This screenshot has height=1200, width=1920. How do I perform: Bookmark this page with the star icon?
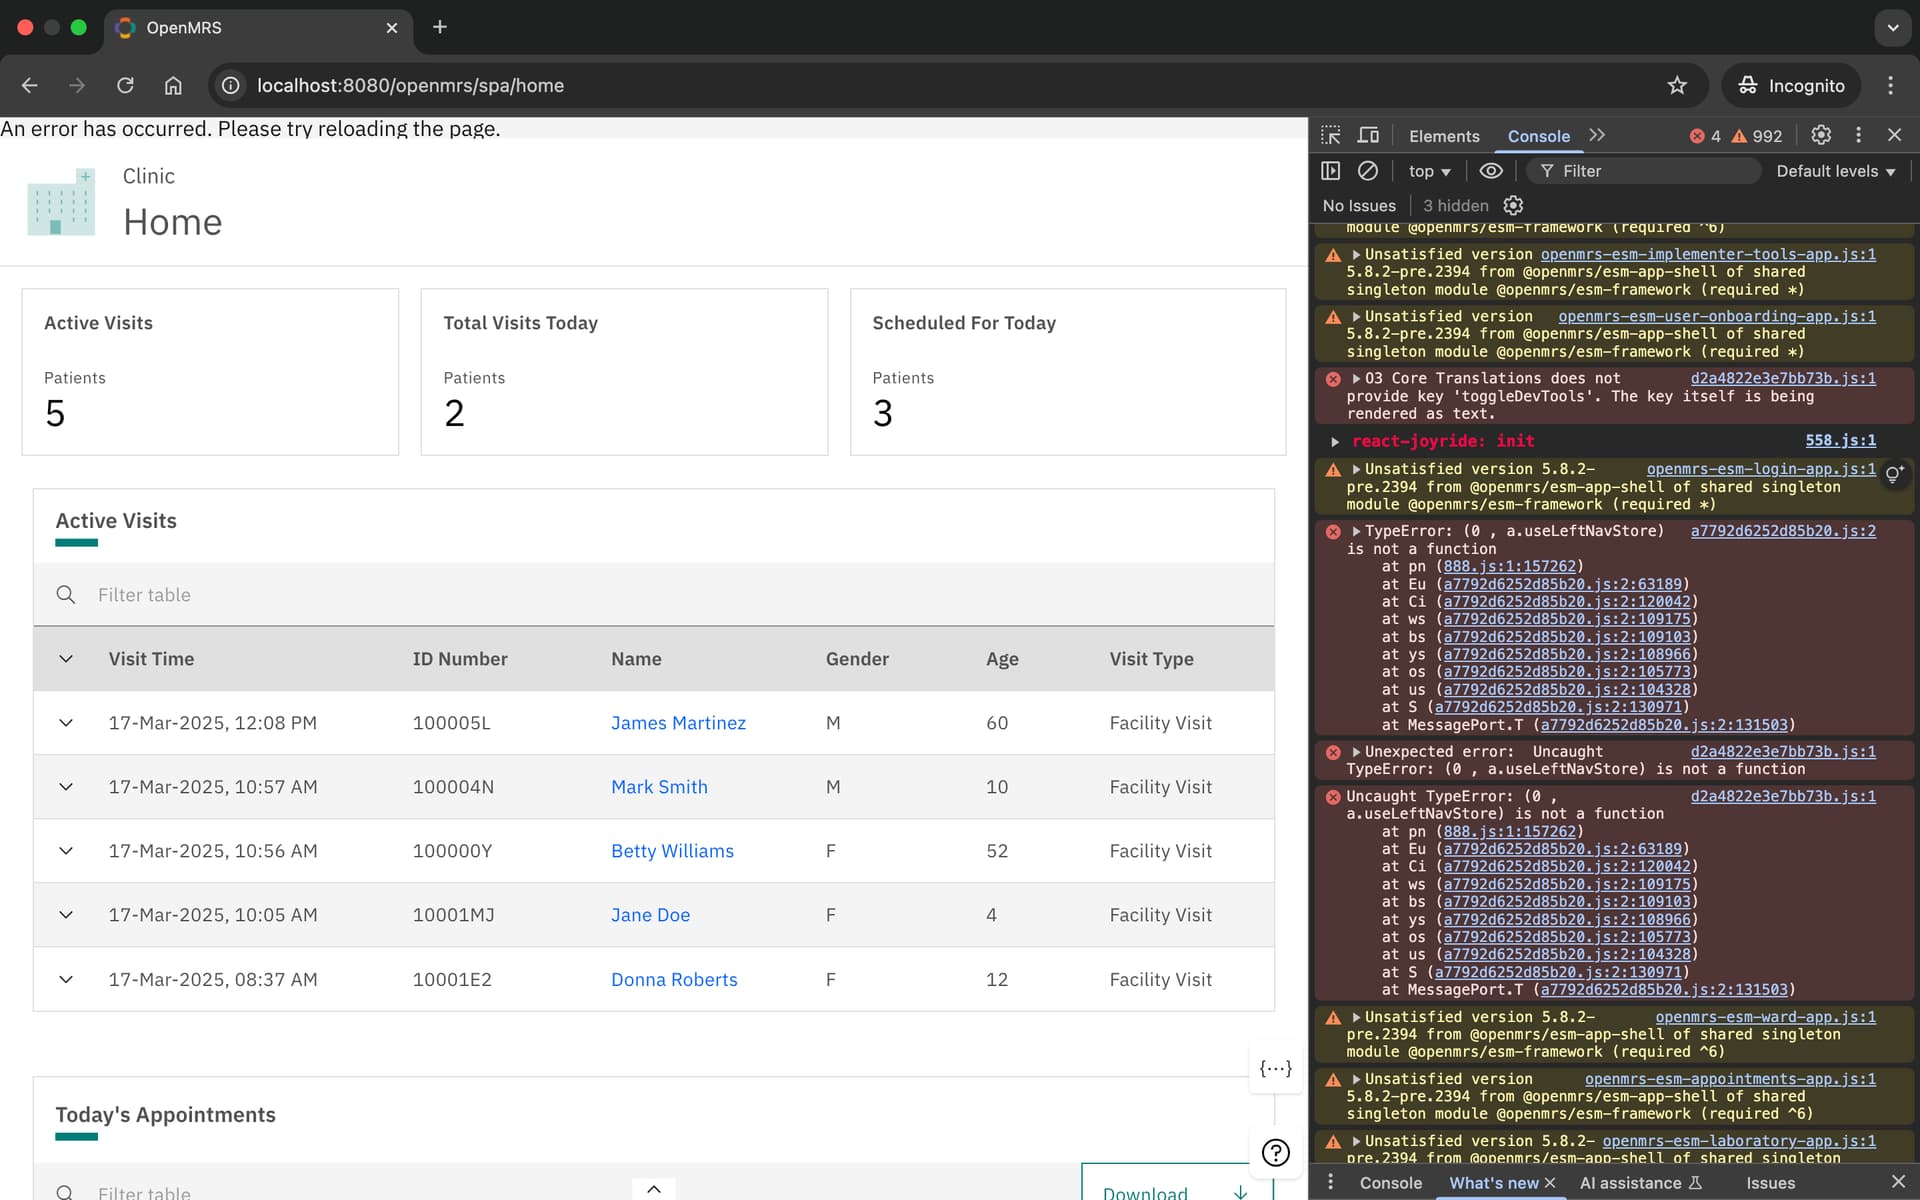click(x=1677, y=86)
